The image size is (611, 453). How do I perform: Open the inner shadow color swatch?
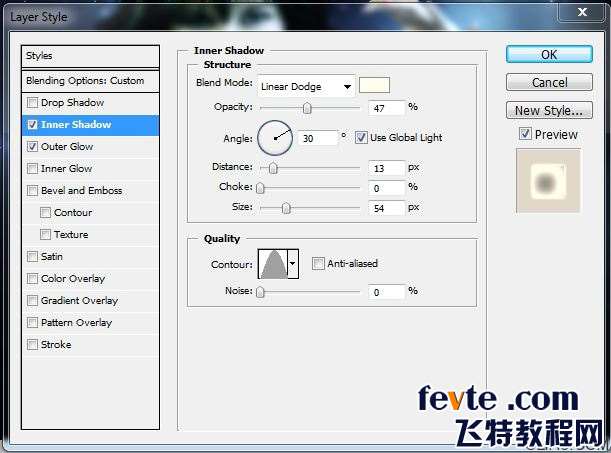click(x=374, y=85)
